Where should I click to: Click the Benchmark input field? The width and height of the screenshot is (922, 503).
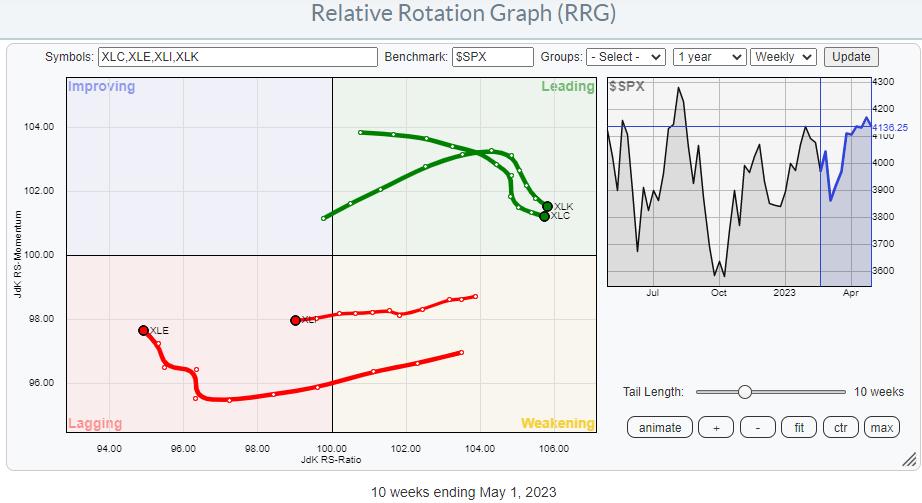point(492,57)
